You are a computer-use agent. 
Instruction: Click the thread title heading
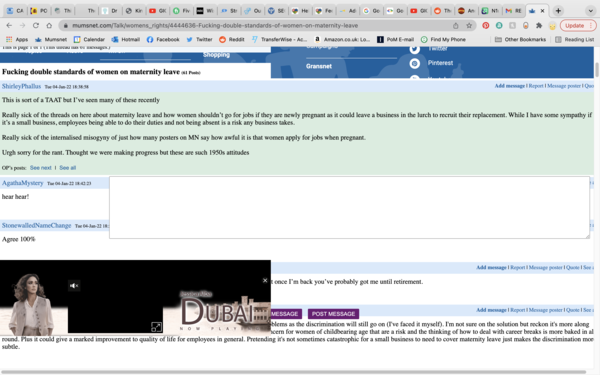(x=91, y=72)
